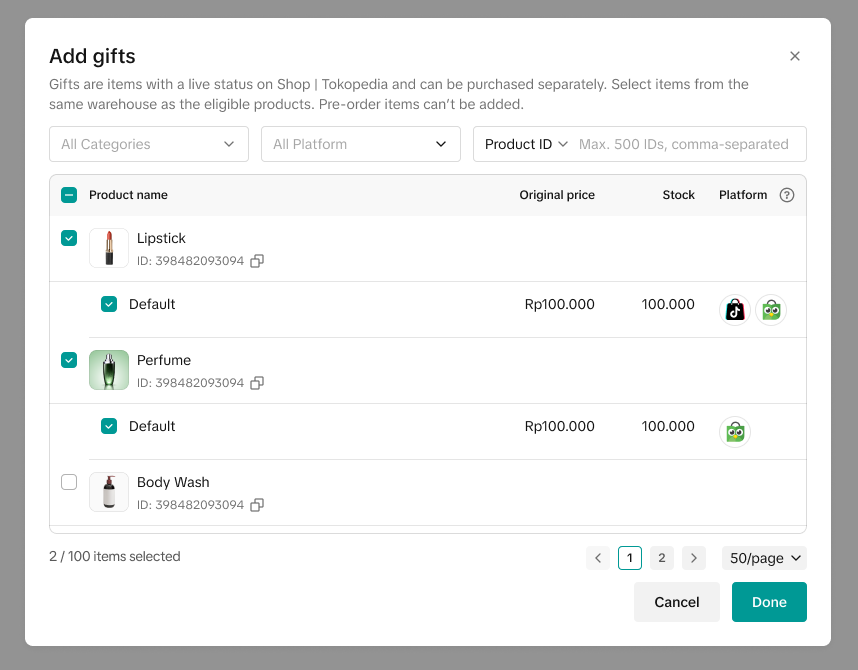
Task: Toggle the select-all header checkbox
Action: [69, 195]
